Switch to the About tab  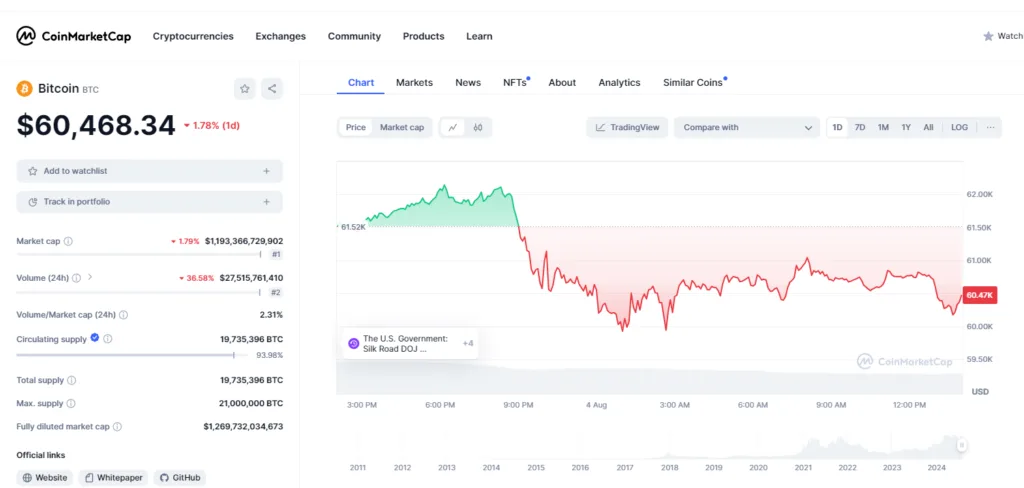click(x=562, y=82)
